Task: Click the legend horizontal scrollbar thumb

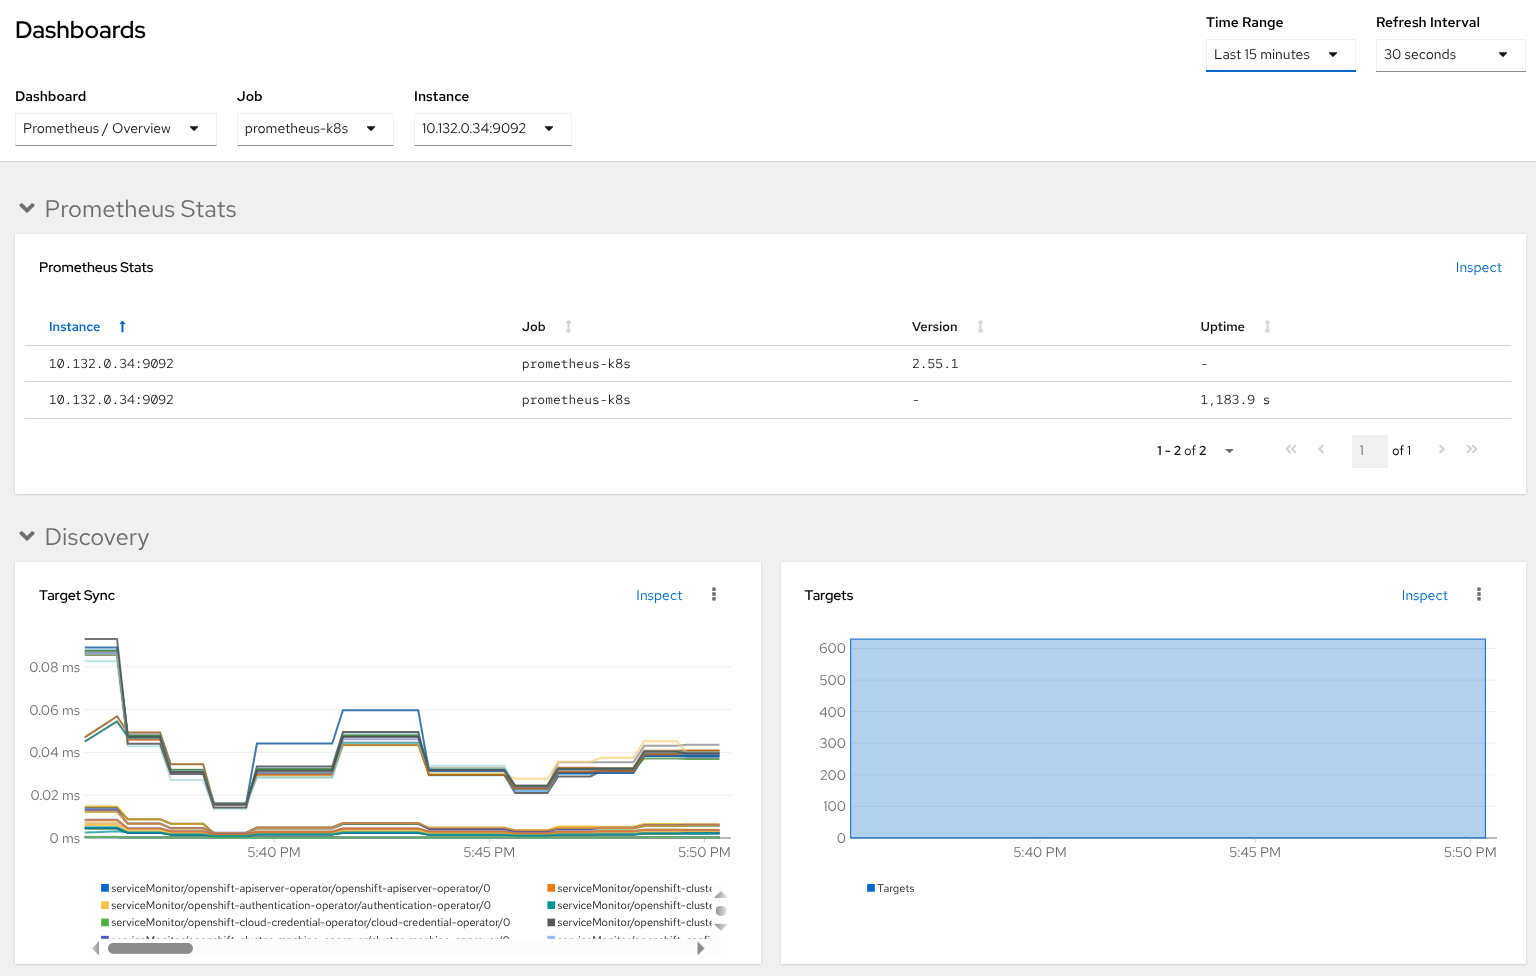Action: click(150, 948)
